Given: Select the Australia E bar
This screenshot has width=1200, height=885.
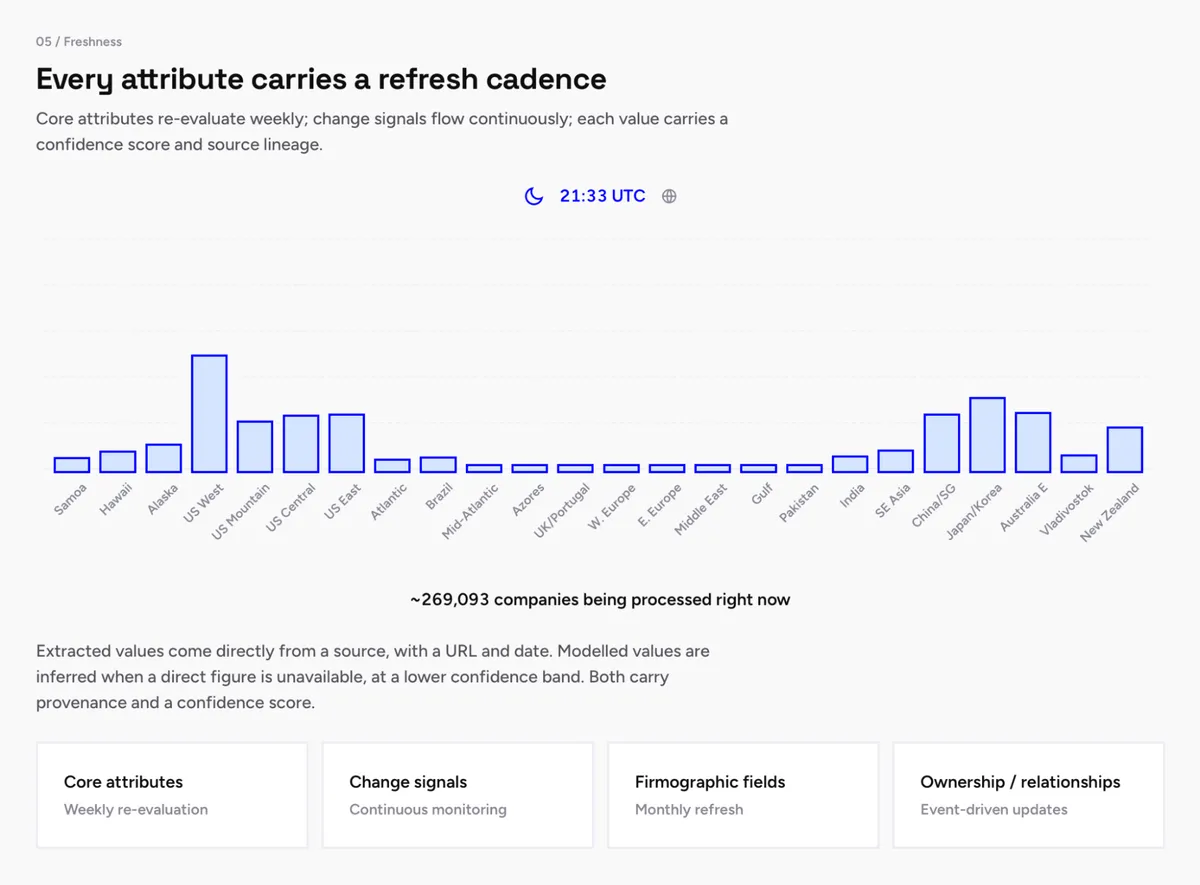Looking at the screenshot, I should click(x=1033, y=442).
